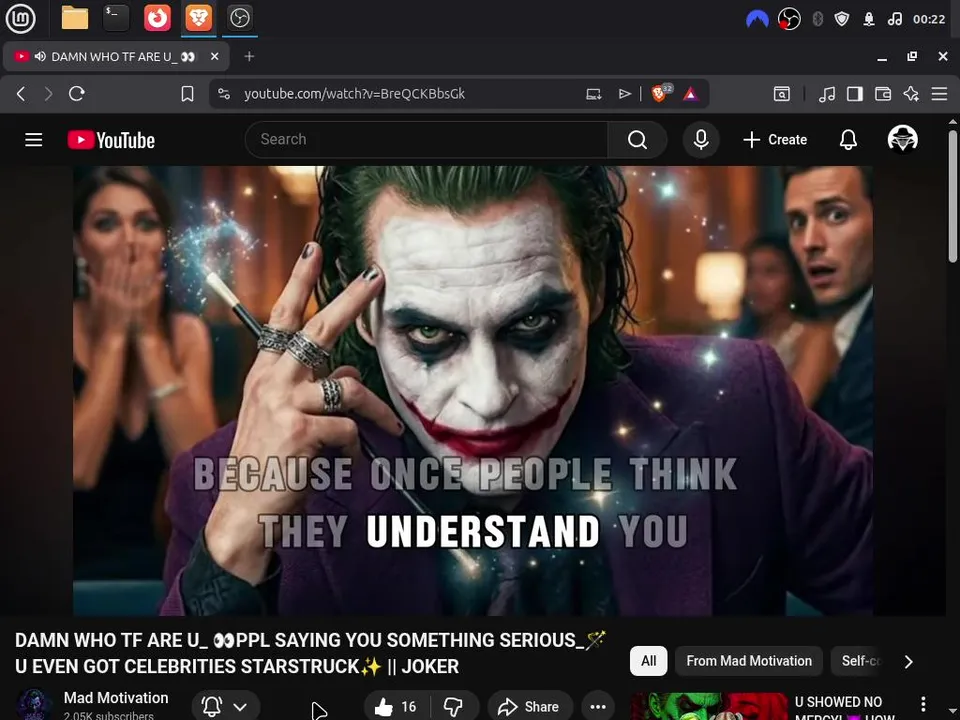
Task: Open the Create menu
Action: tap(774, 140)
